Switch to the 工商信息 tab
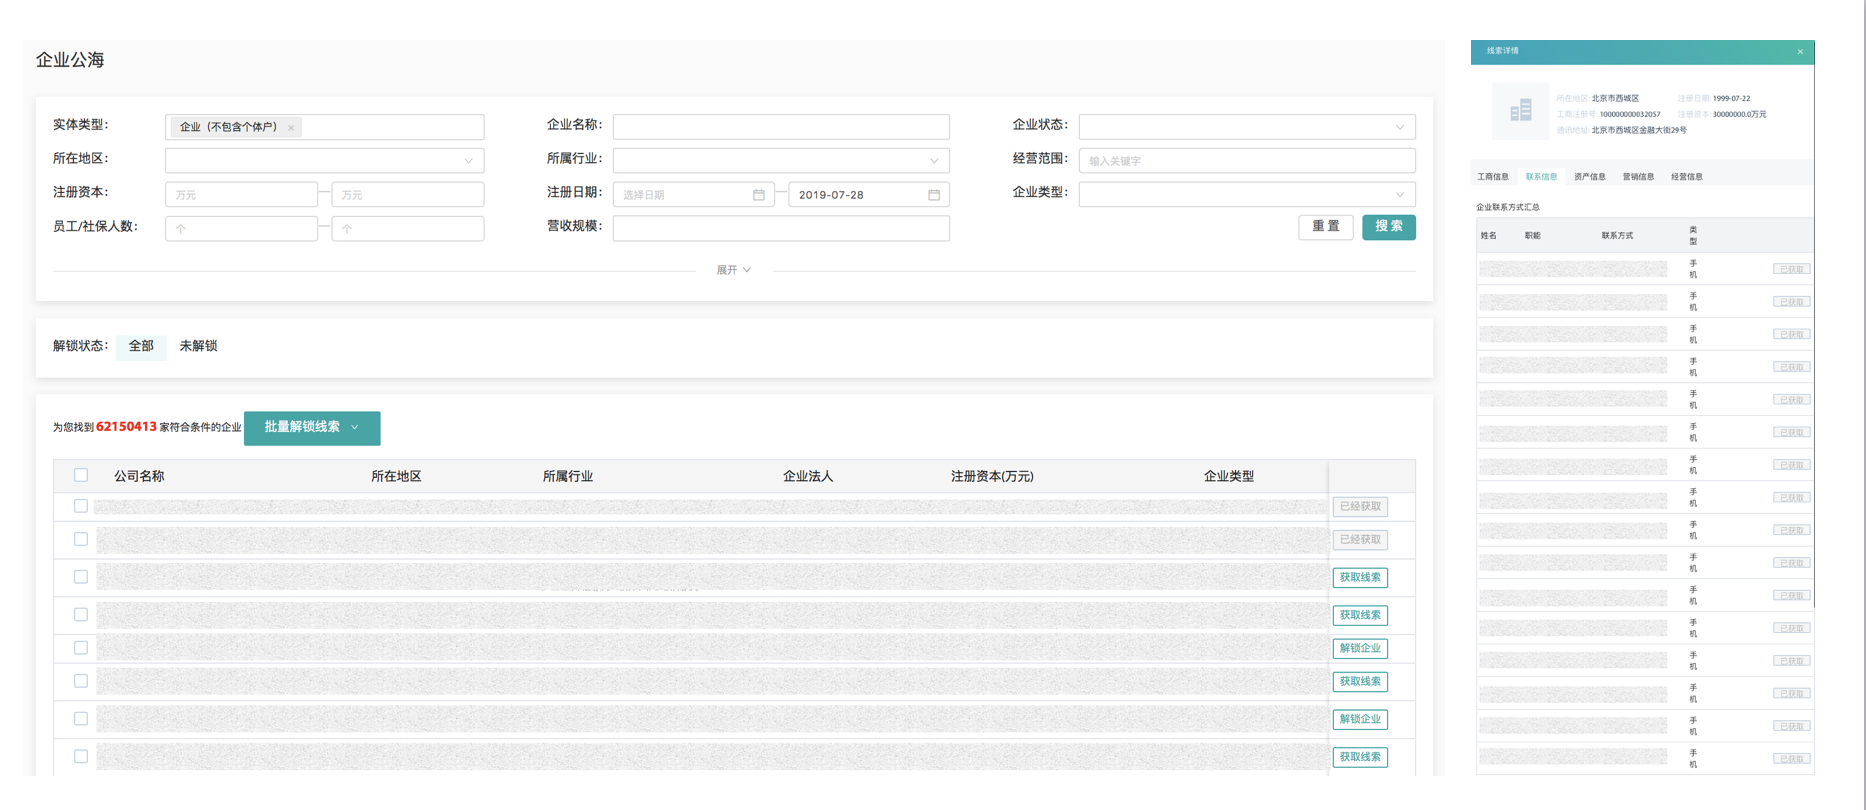Screen dimensions: 1866x810 click(1493, 177)
